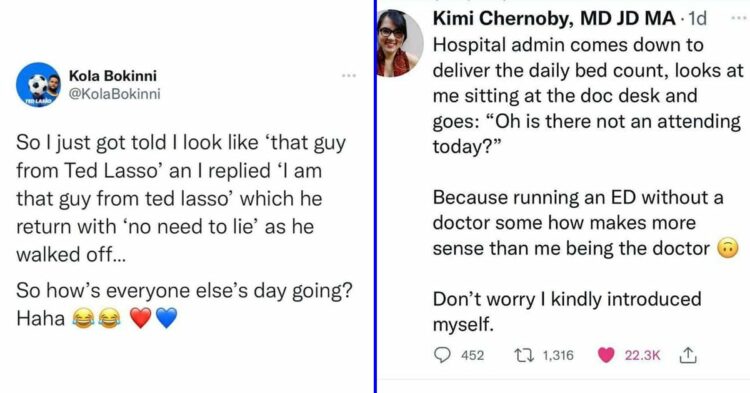Open the 1,316 retweets count
Image resolution: width=750 pixels, height=393 pixels.
pyautogui.click(x=558, y=355)
